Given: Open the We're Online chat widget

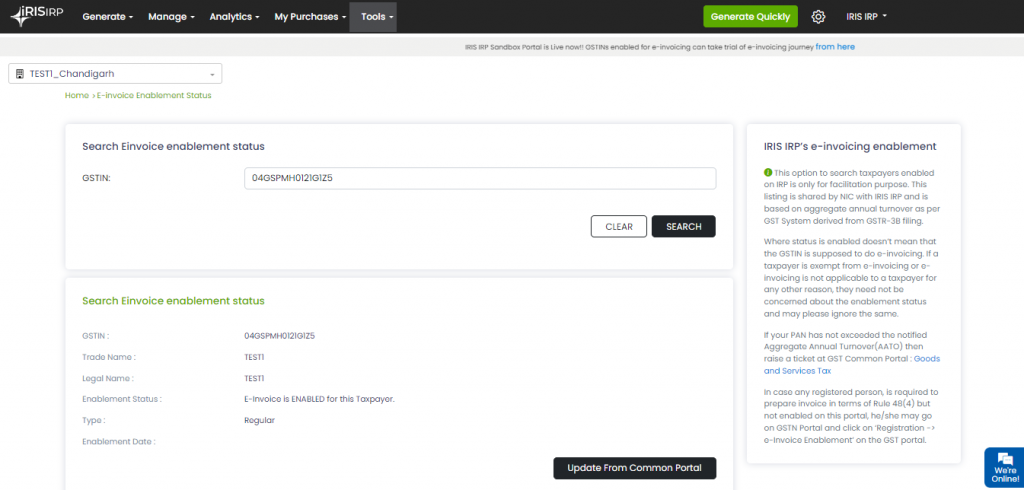Looking at the screenshot, I should point(1003,468).
